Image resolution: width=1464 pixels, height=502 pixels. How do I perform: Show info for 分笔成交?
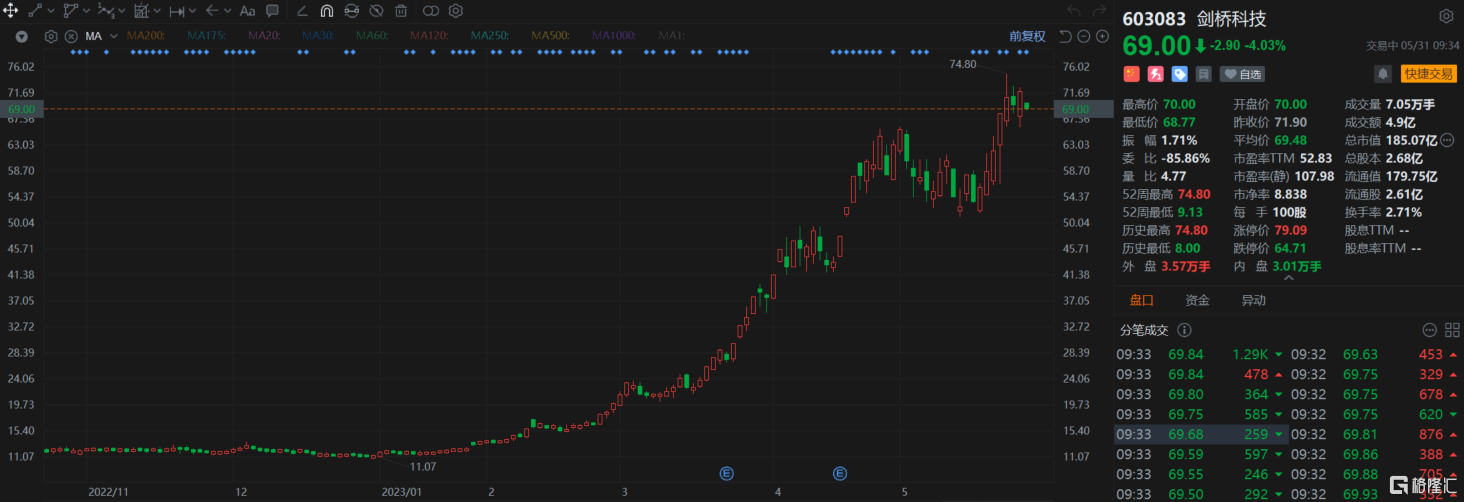[1185, 330]
